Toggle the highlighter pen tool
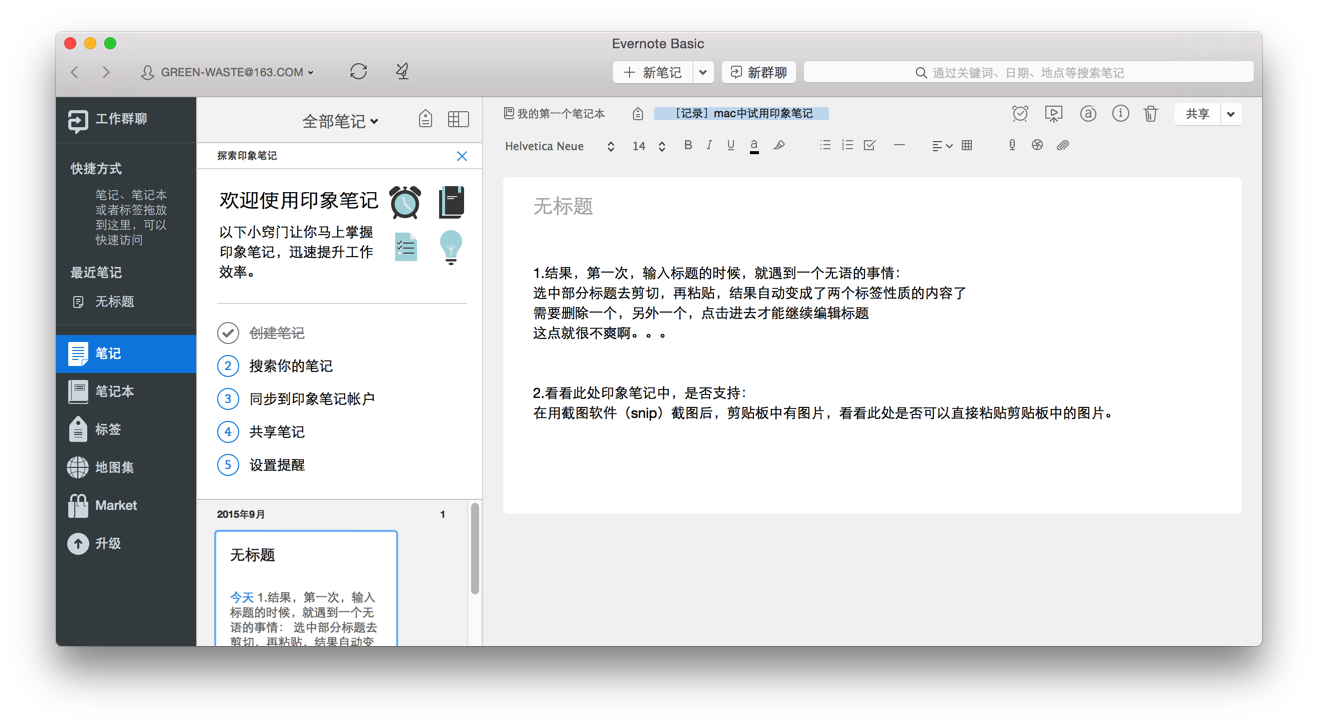Viewport: 1318px width, 726px height. coord(779,146)
